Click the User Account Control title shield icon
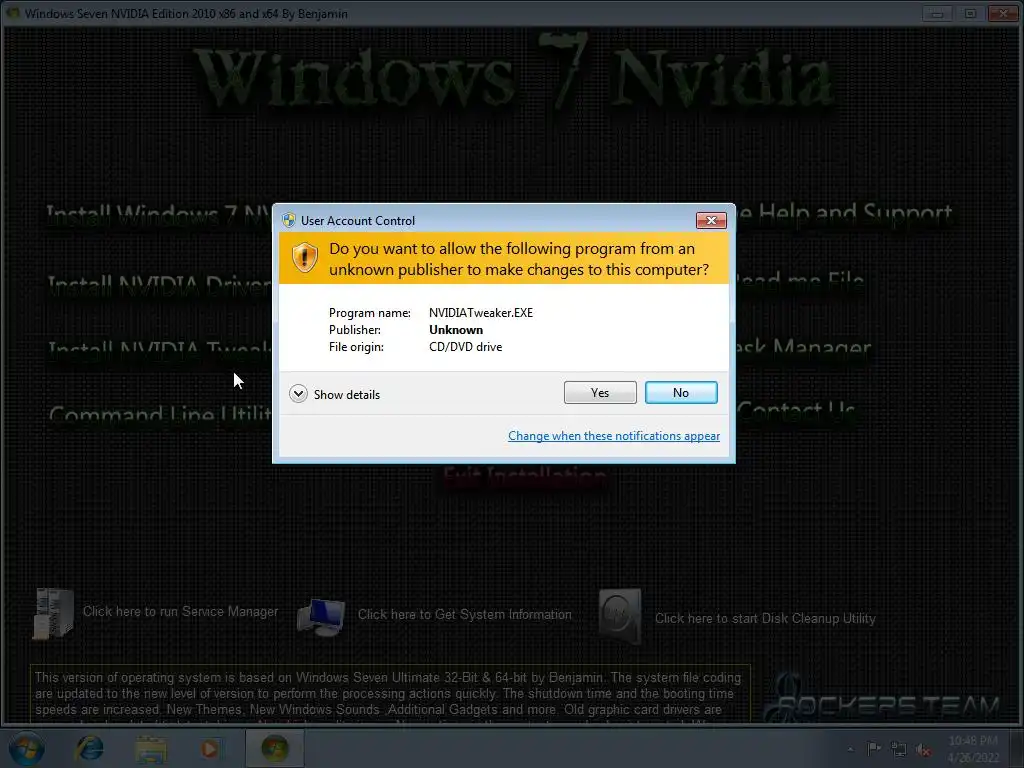This screenshot has height=768, width=1024. (289, 220)
